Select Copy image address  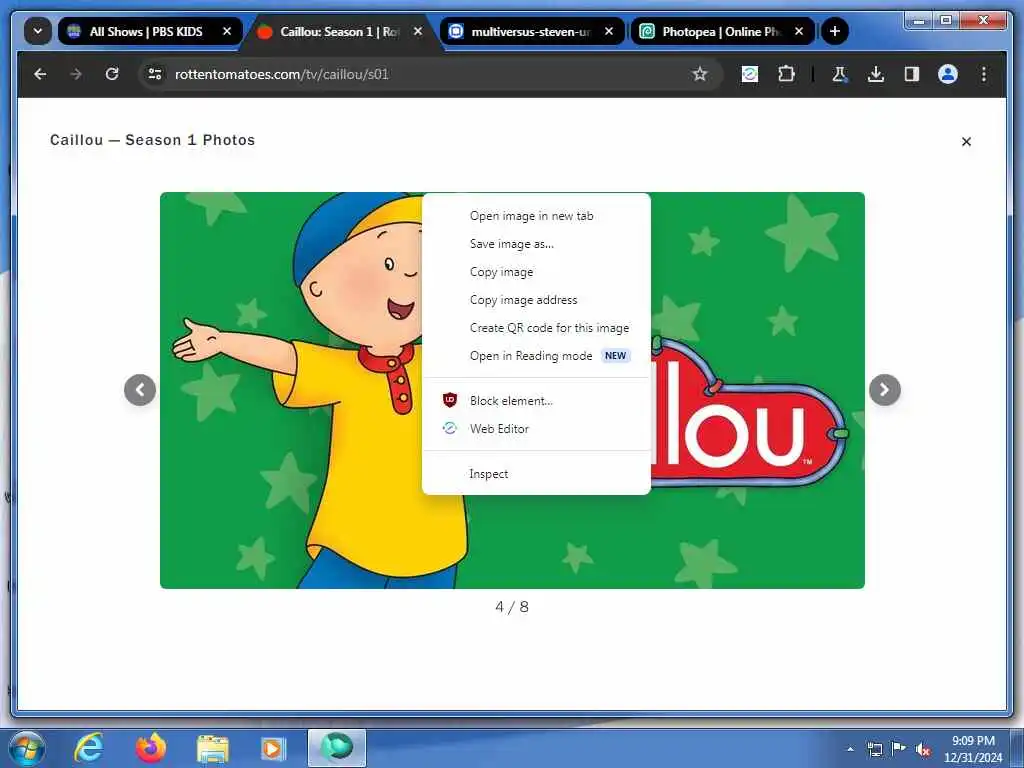(536, 300)
